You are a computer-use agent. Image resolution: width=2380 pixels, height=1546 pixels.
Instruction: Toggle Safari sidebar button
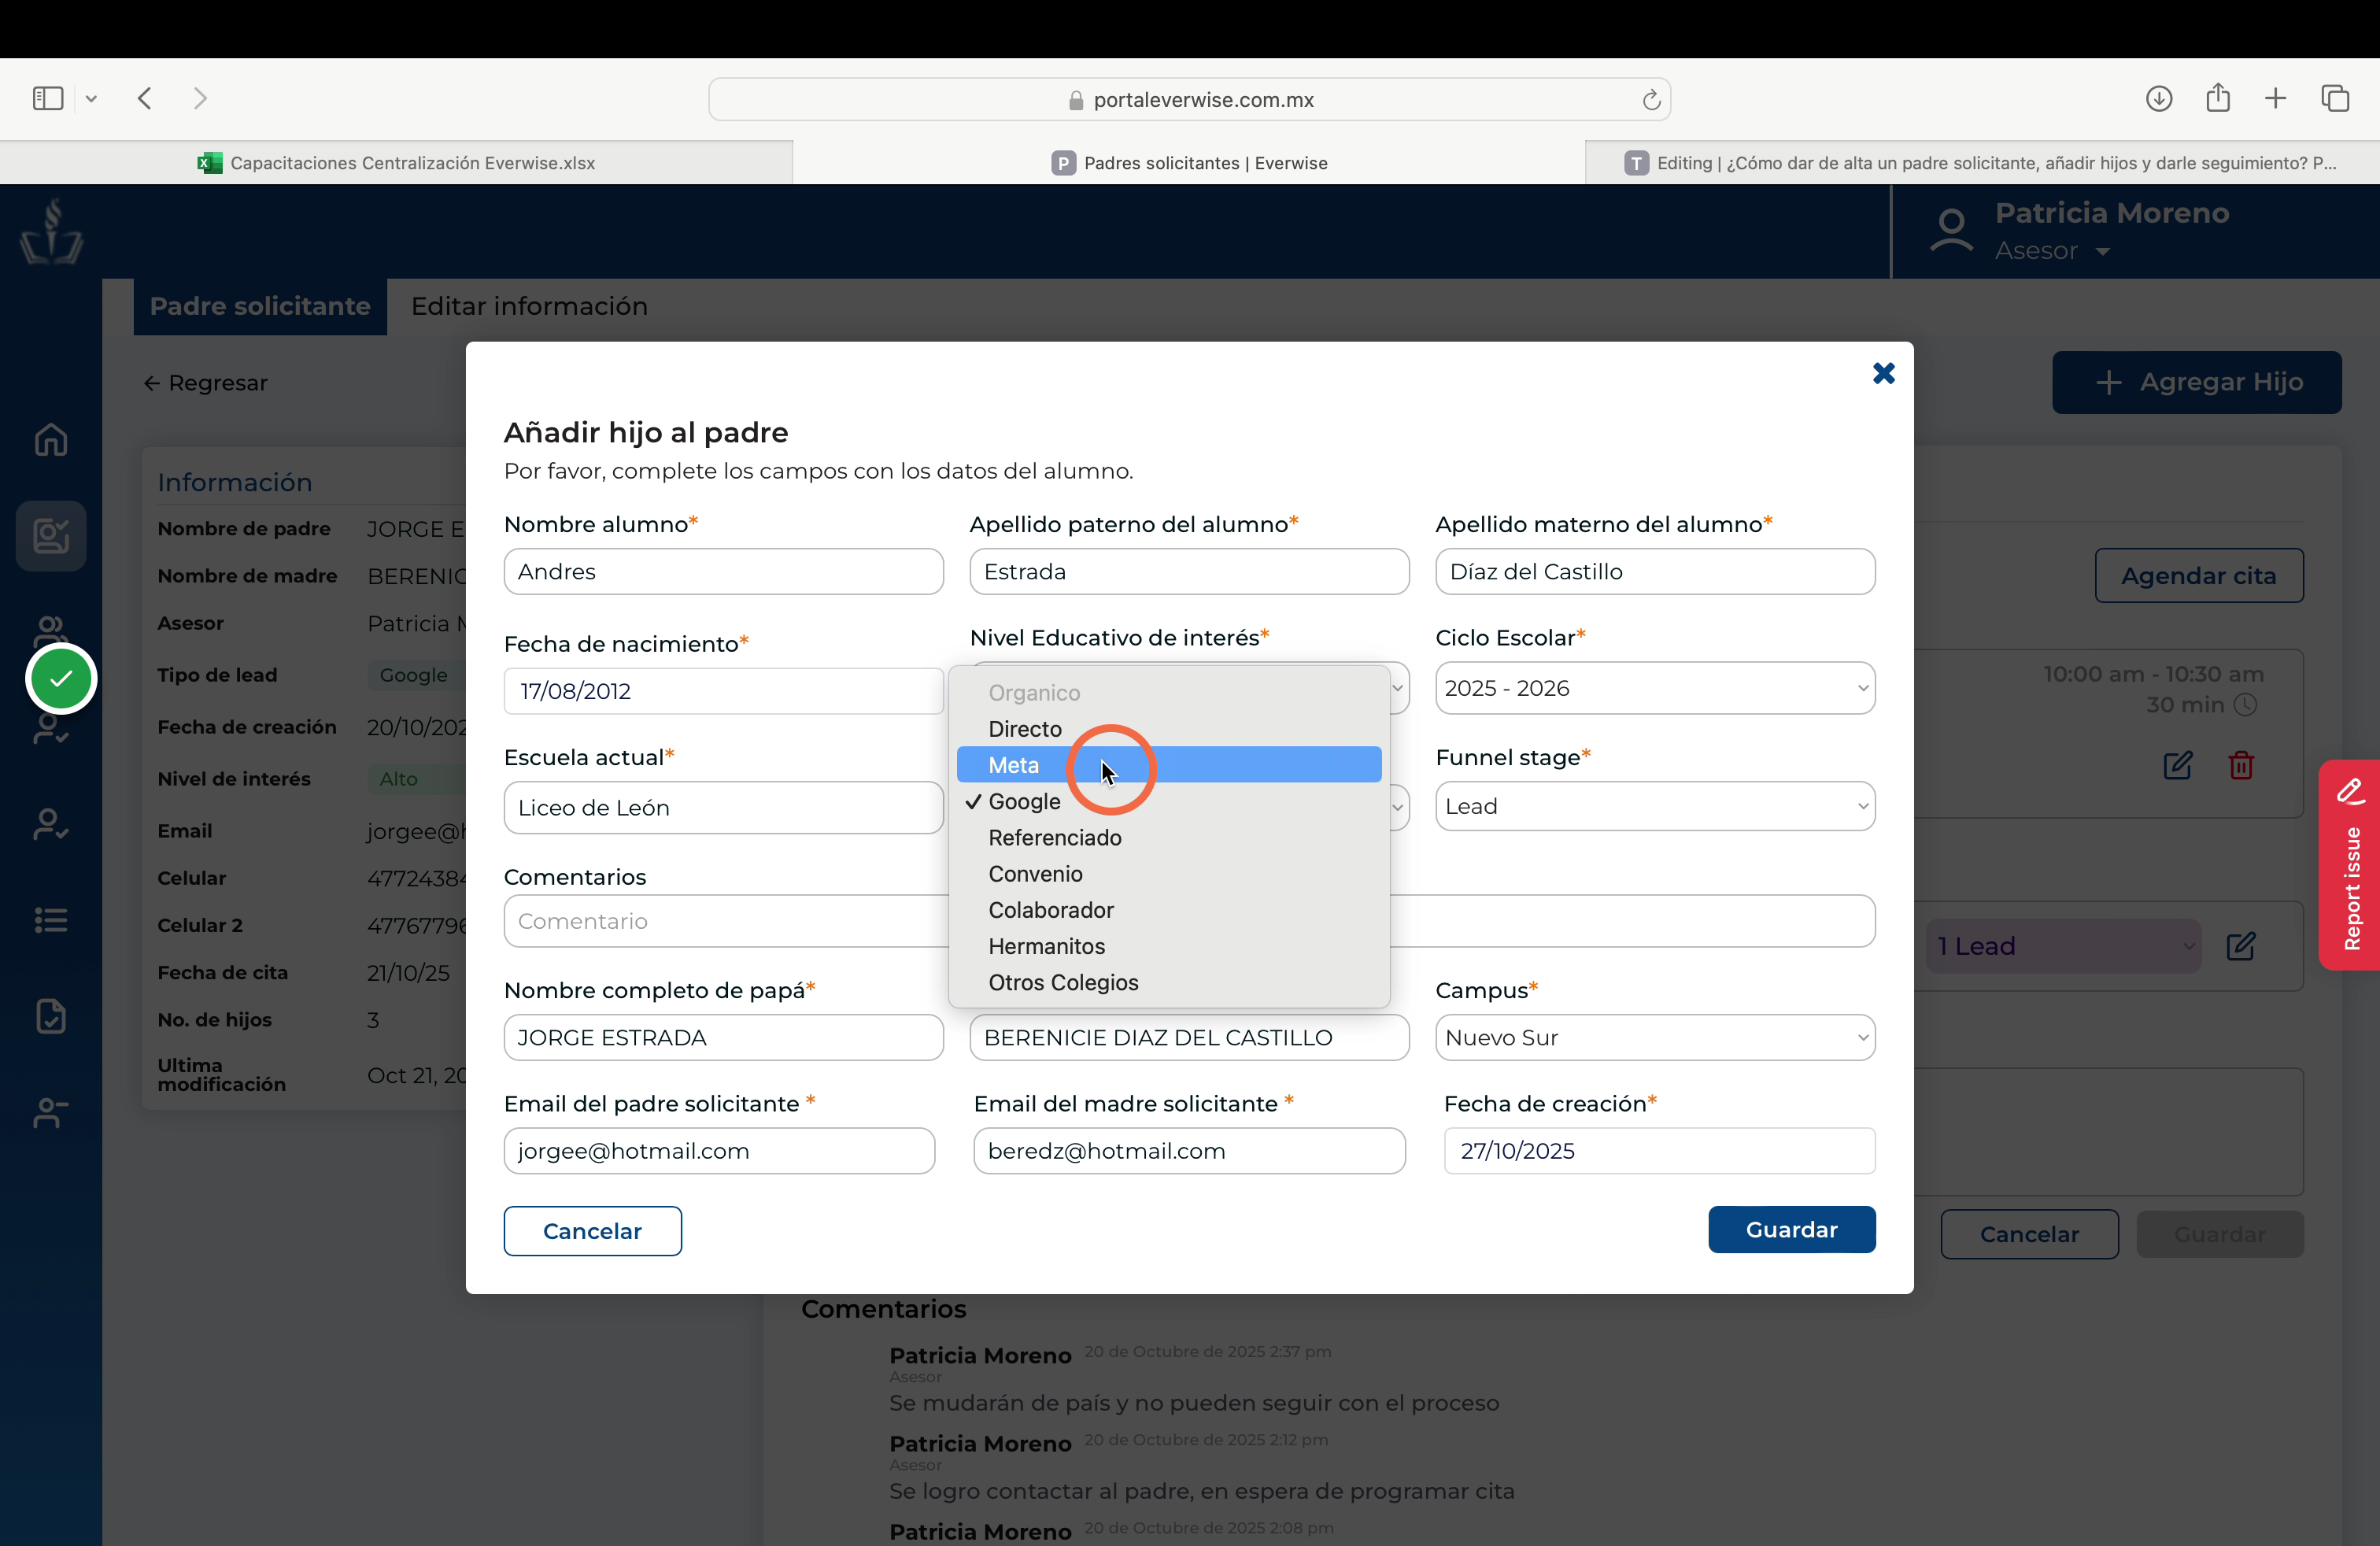[x=48, y=98]
